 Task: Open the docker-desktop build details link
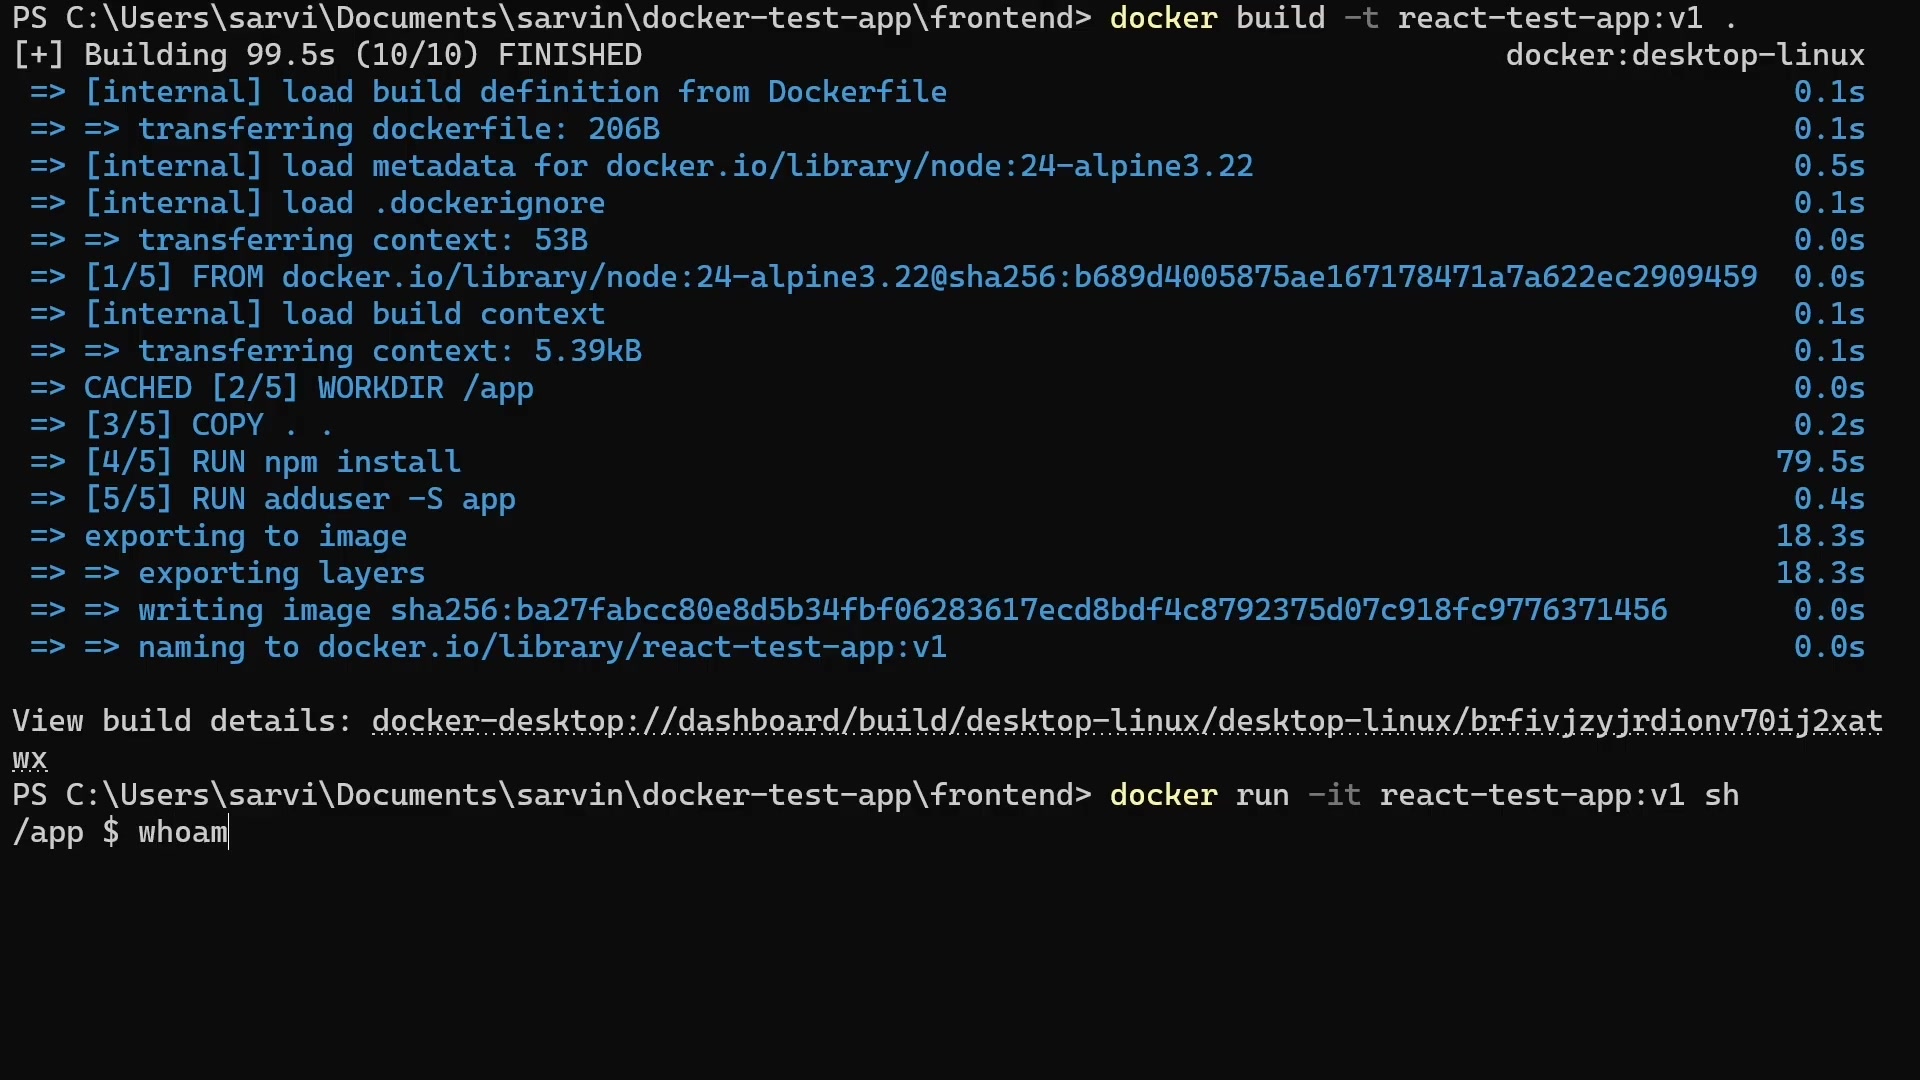[1127, 722]
